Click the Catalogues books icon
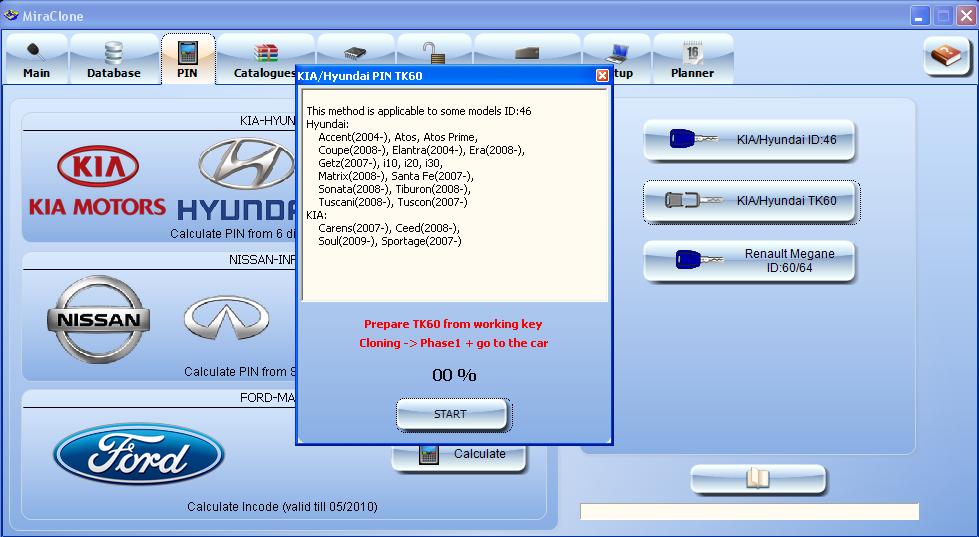This screenshot has width=979, height=537. click(x=265, y=53)
